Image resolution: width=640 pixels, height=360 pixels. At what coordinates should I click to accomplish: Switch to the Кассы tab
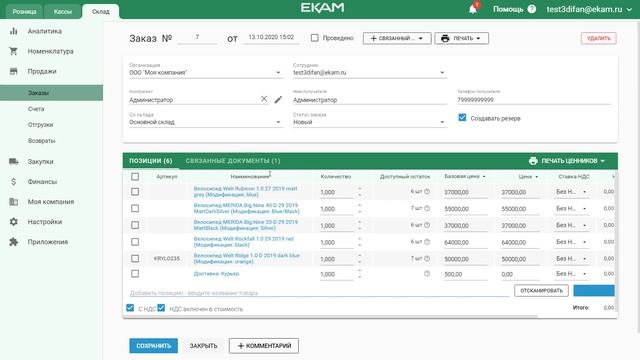62,11
